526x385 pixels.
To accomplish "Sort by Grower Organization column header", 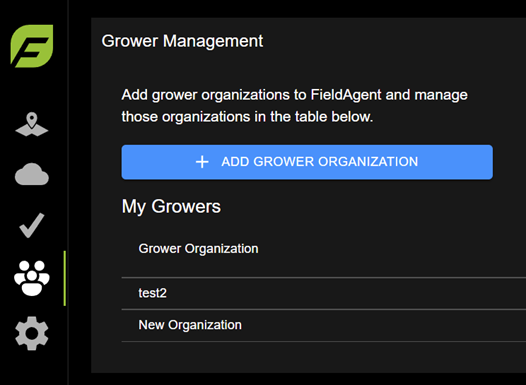I will (x=198, y=249).
